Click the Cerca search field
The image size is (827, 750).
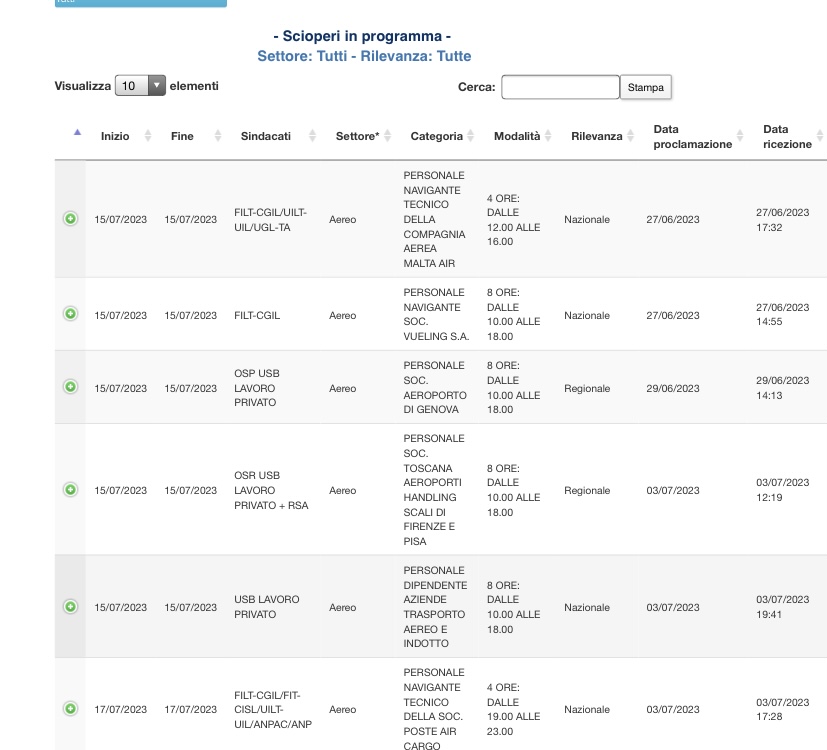coord(560,88)
